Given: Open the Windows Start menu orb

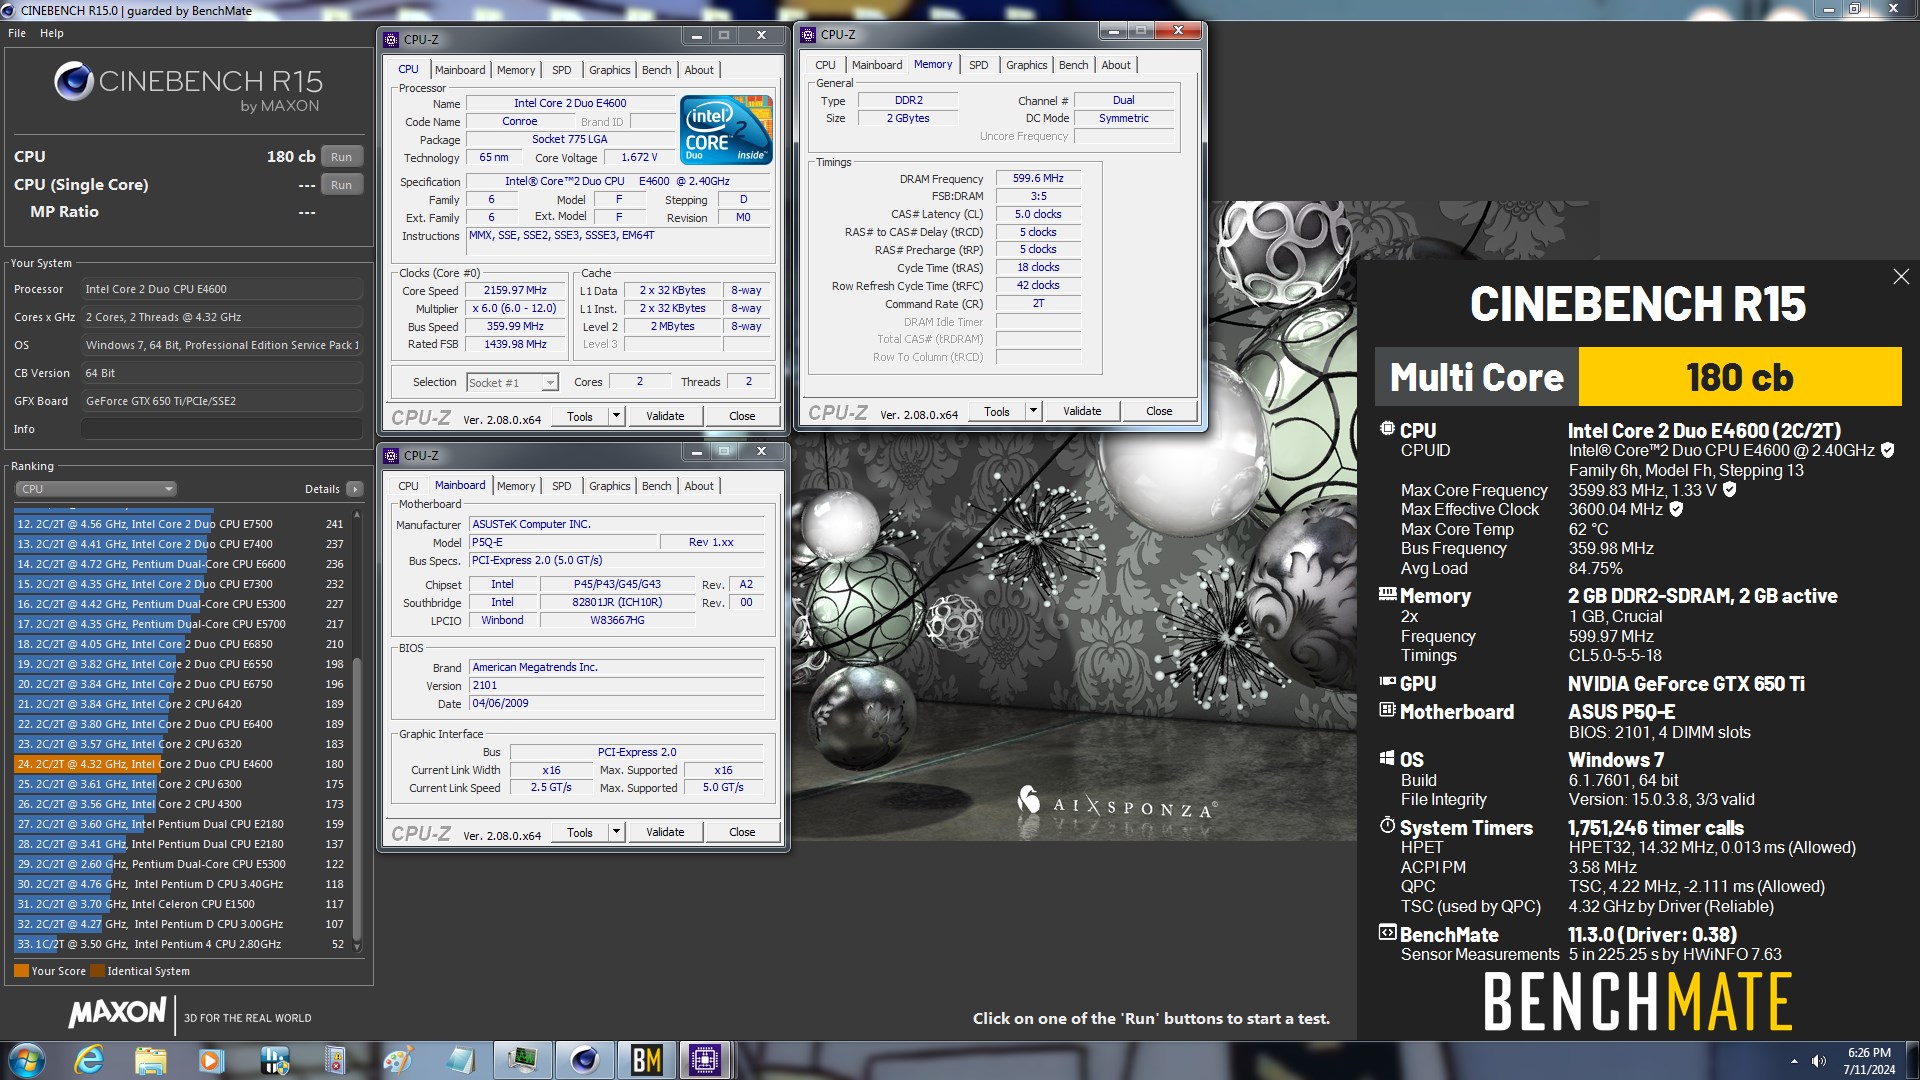Looking at the screenshot, I should click(26, 1060).
